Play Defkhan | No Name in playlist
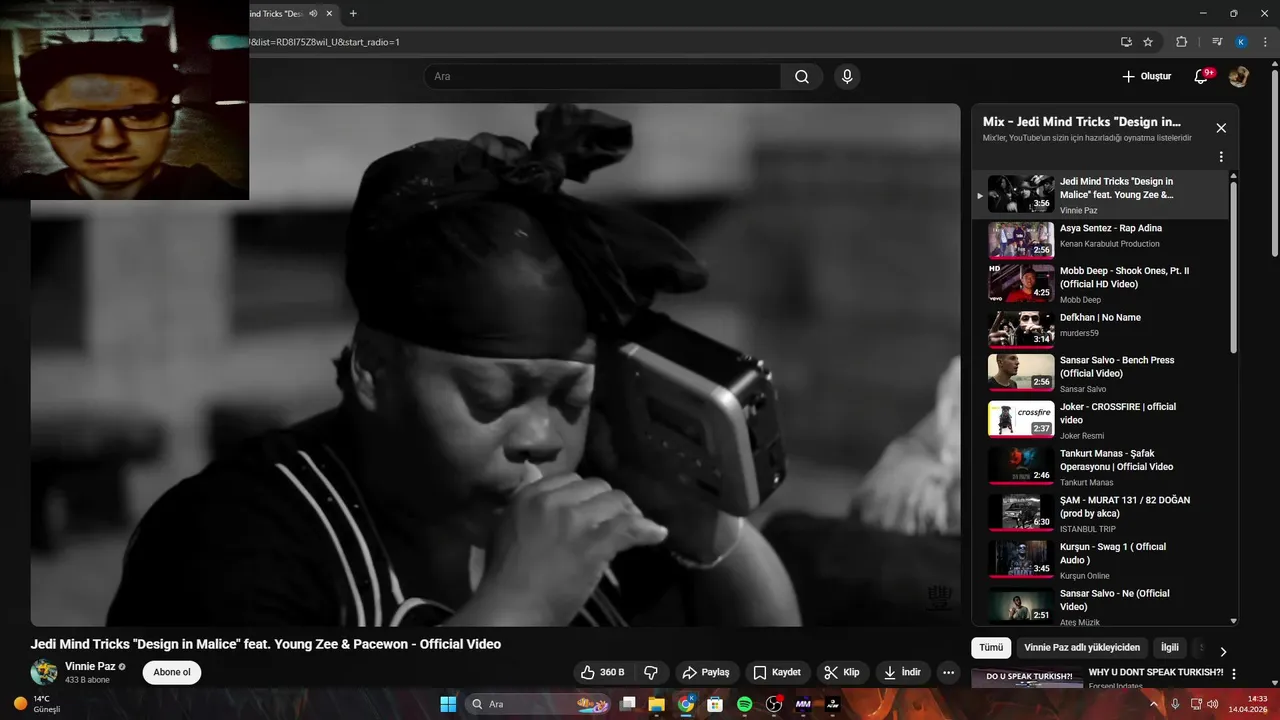Screen dimensions: 1280x720 click(1101, 329)
